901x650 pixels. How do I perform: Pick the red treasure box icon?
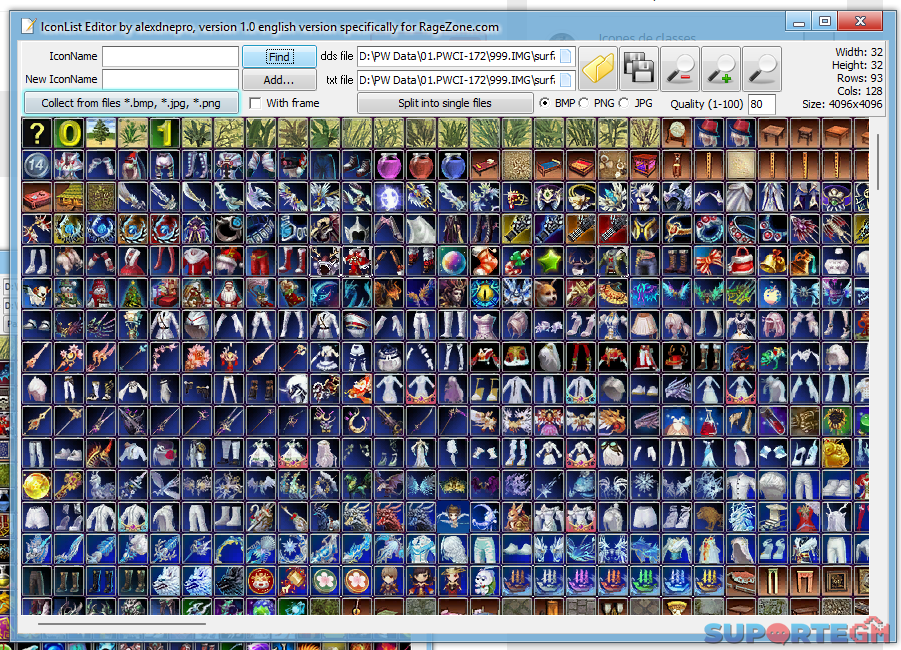37,197
